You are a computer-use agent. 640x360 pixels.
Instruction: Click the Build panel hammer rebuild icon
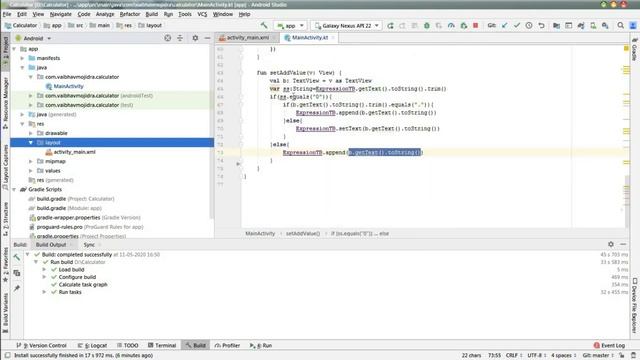[17, 257]
